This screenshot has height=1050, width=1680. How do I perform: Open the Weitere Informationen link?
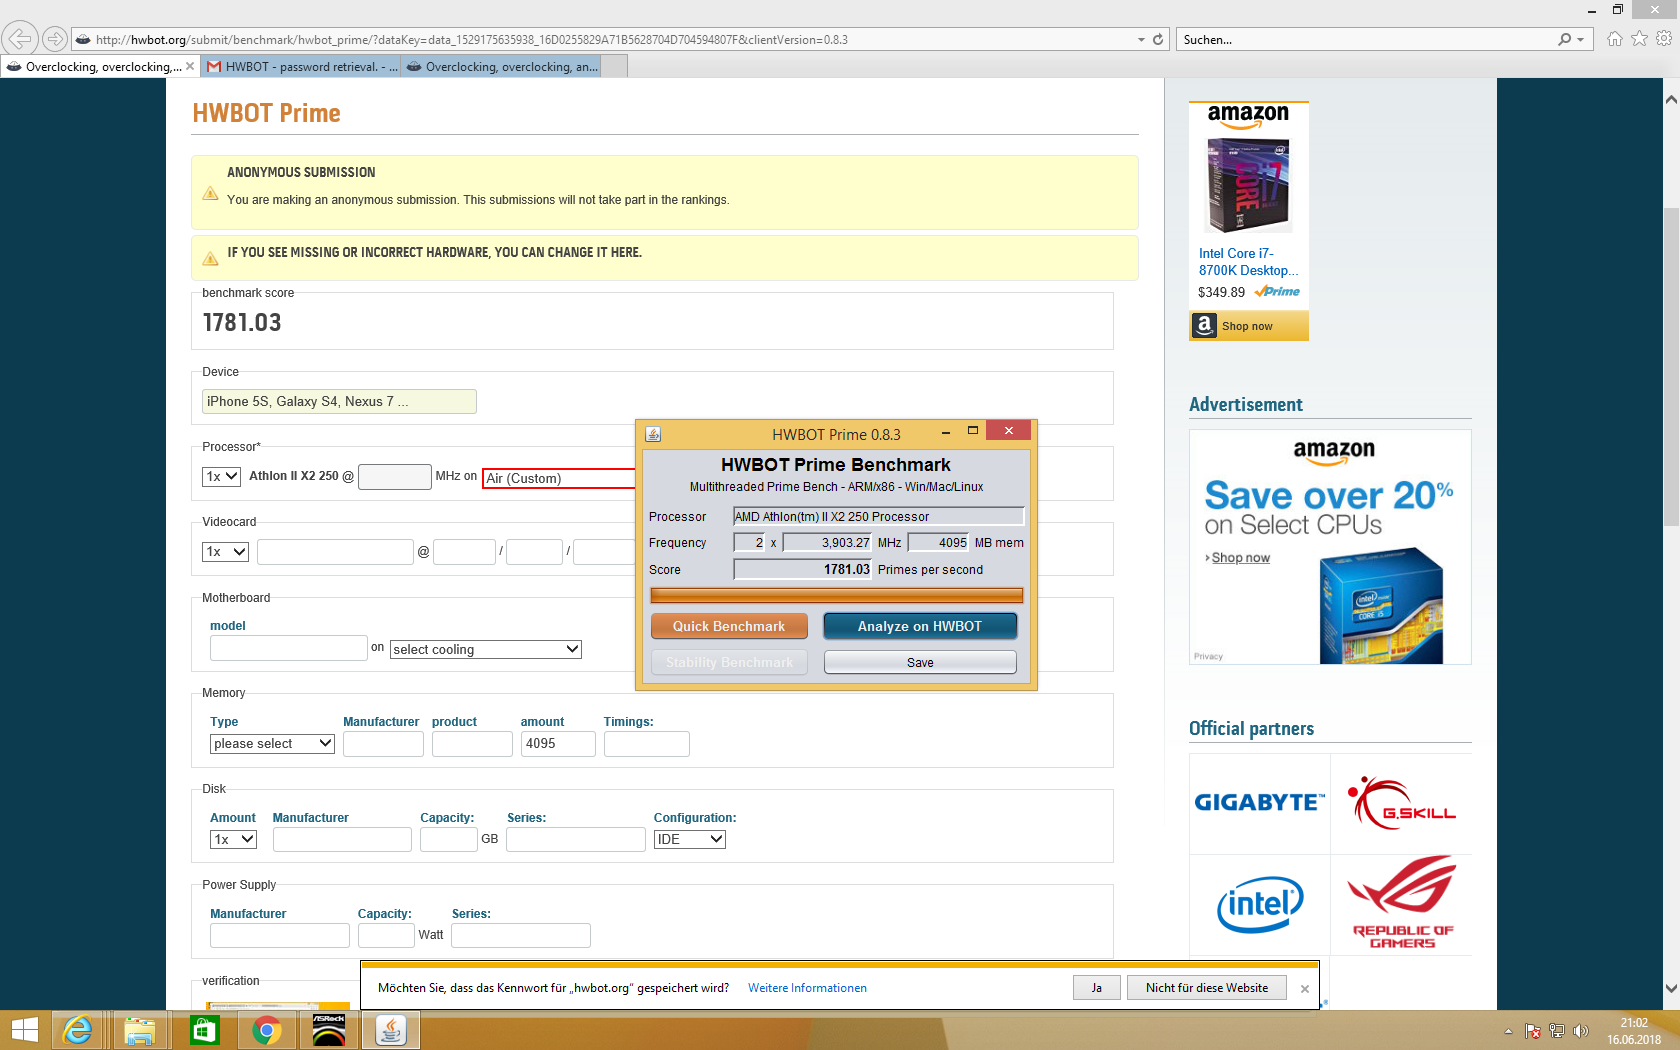click(807, 988)
